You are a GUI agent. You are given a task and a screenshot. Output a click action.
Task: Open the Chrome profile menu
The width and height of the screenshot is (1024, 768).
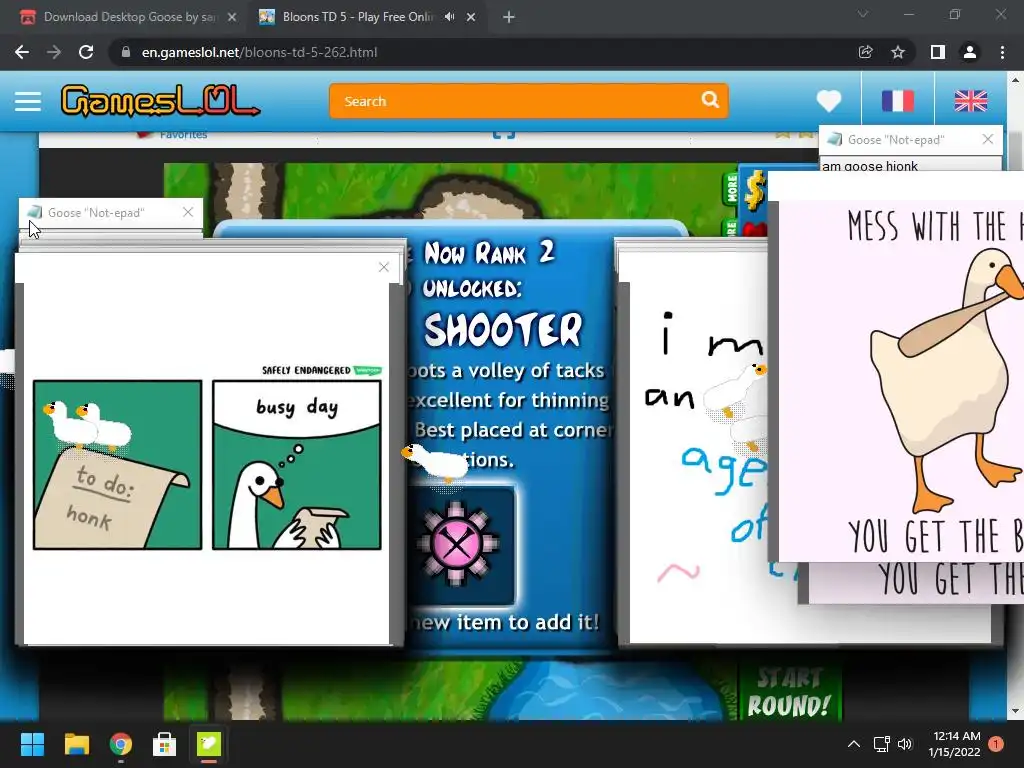tap(970, 52)
